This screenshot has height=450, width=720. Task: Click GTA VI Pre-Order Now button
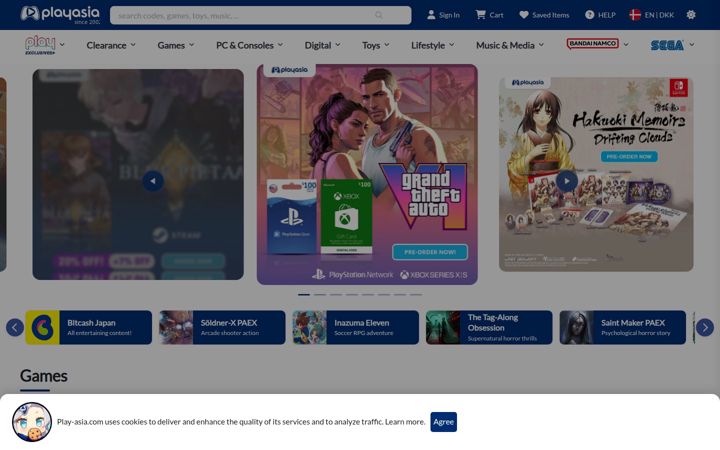coord(430,252)
